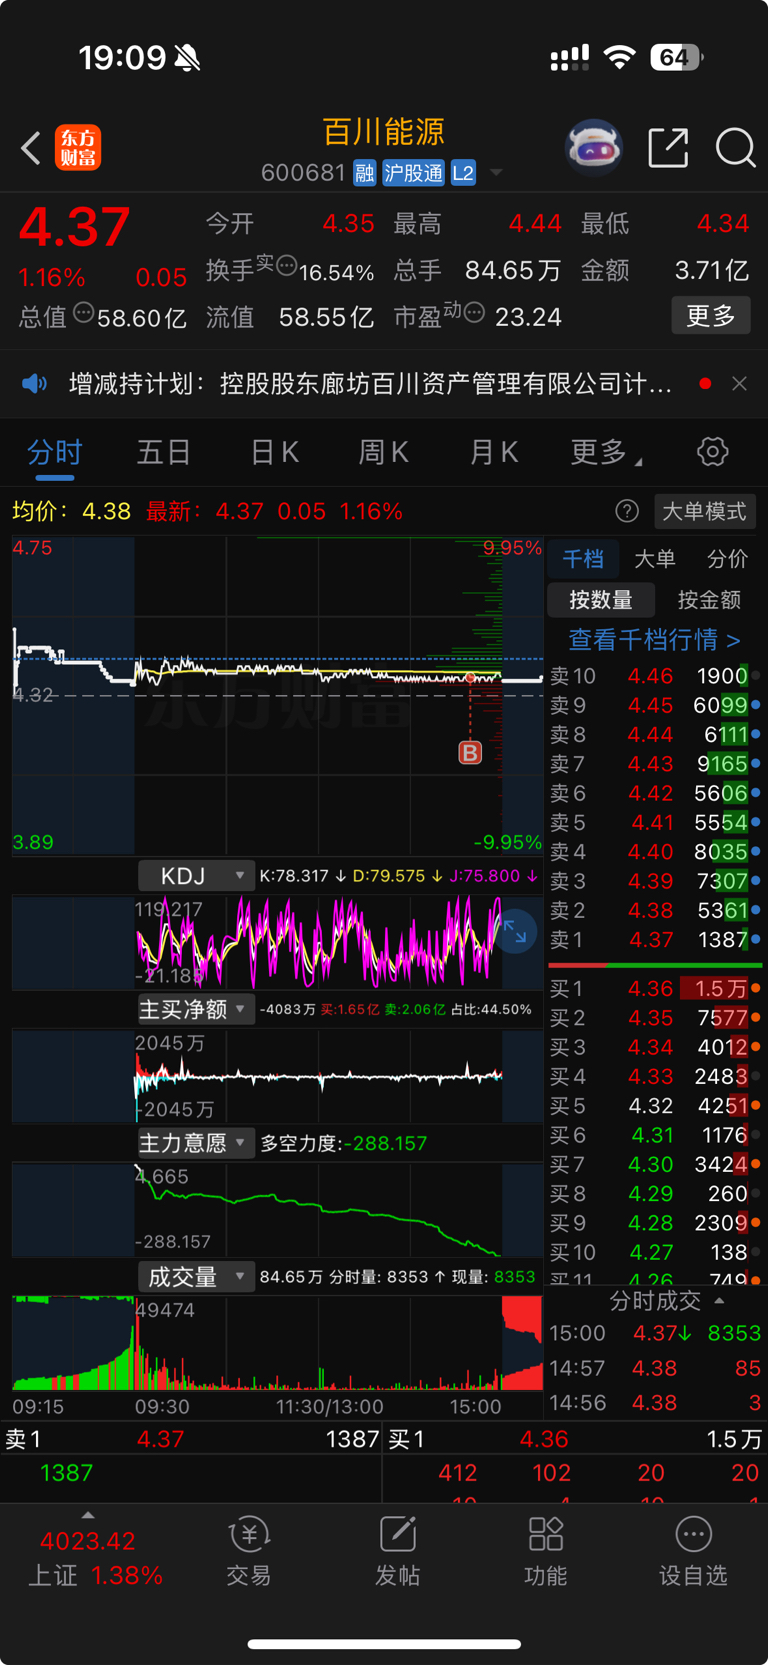Image resolution: width=769 pixels, height=1665 pixels.
Task: Tap the info icon beside 换手实
Action: pos(286,266)
